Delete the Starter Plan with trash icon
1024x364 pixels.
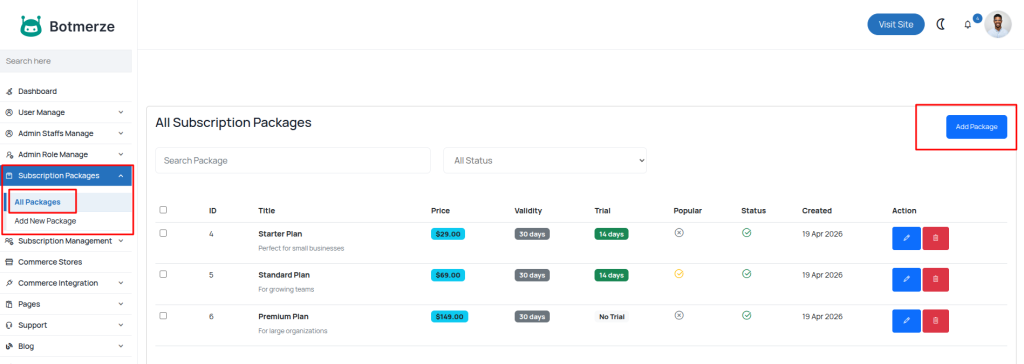935,239
